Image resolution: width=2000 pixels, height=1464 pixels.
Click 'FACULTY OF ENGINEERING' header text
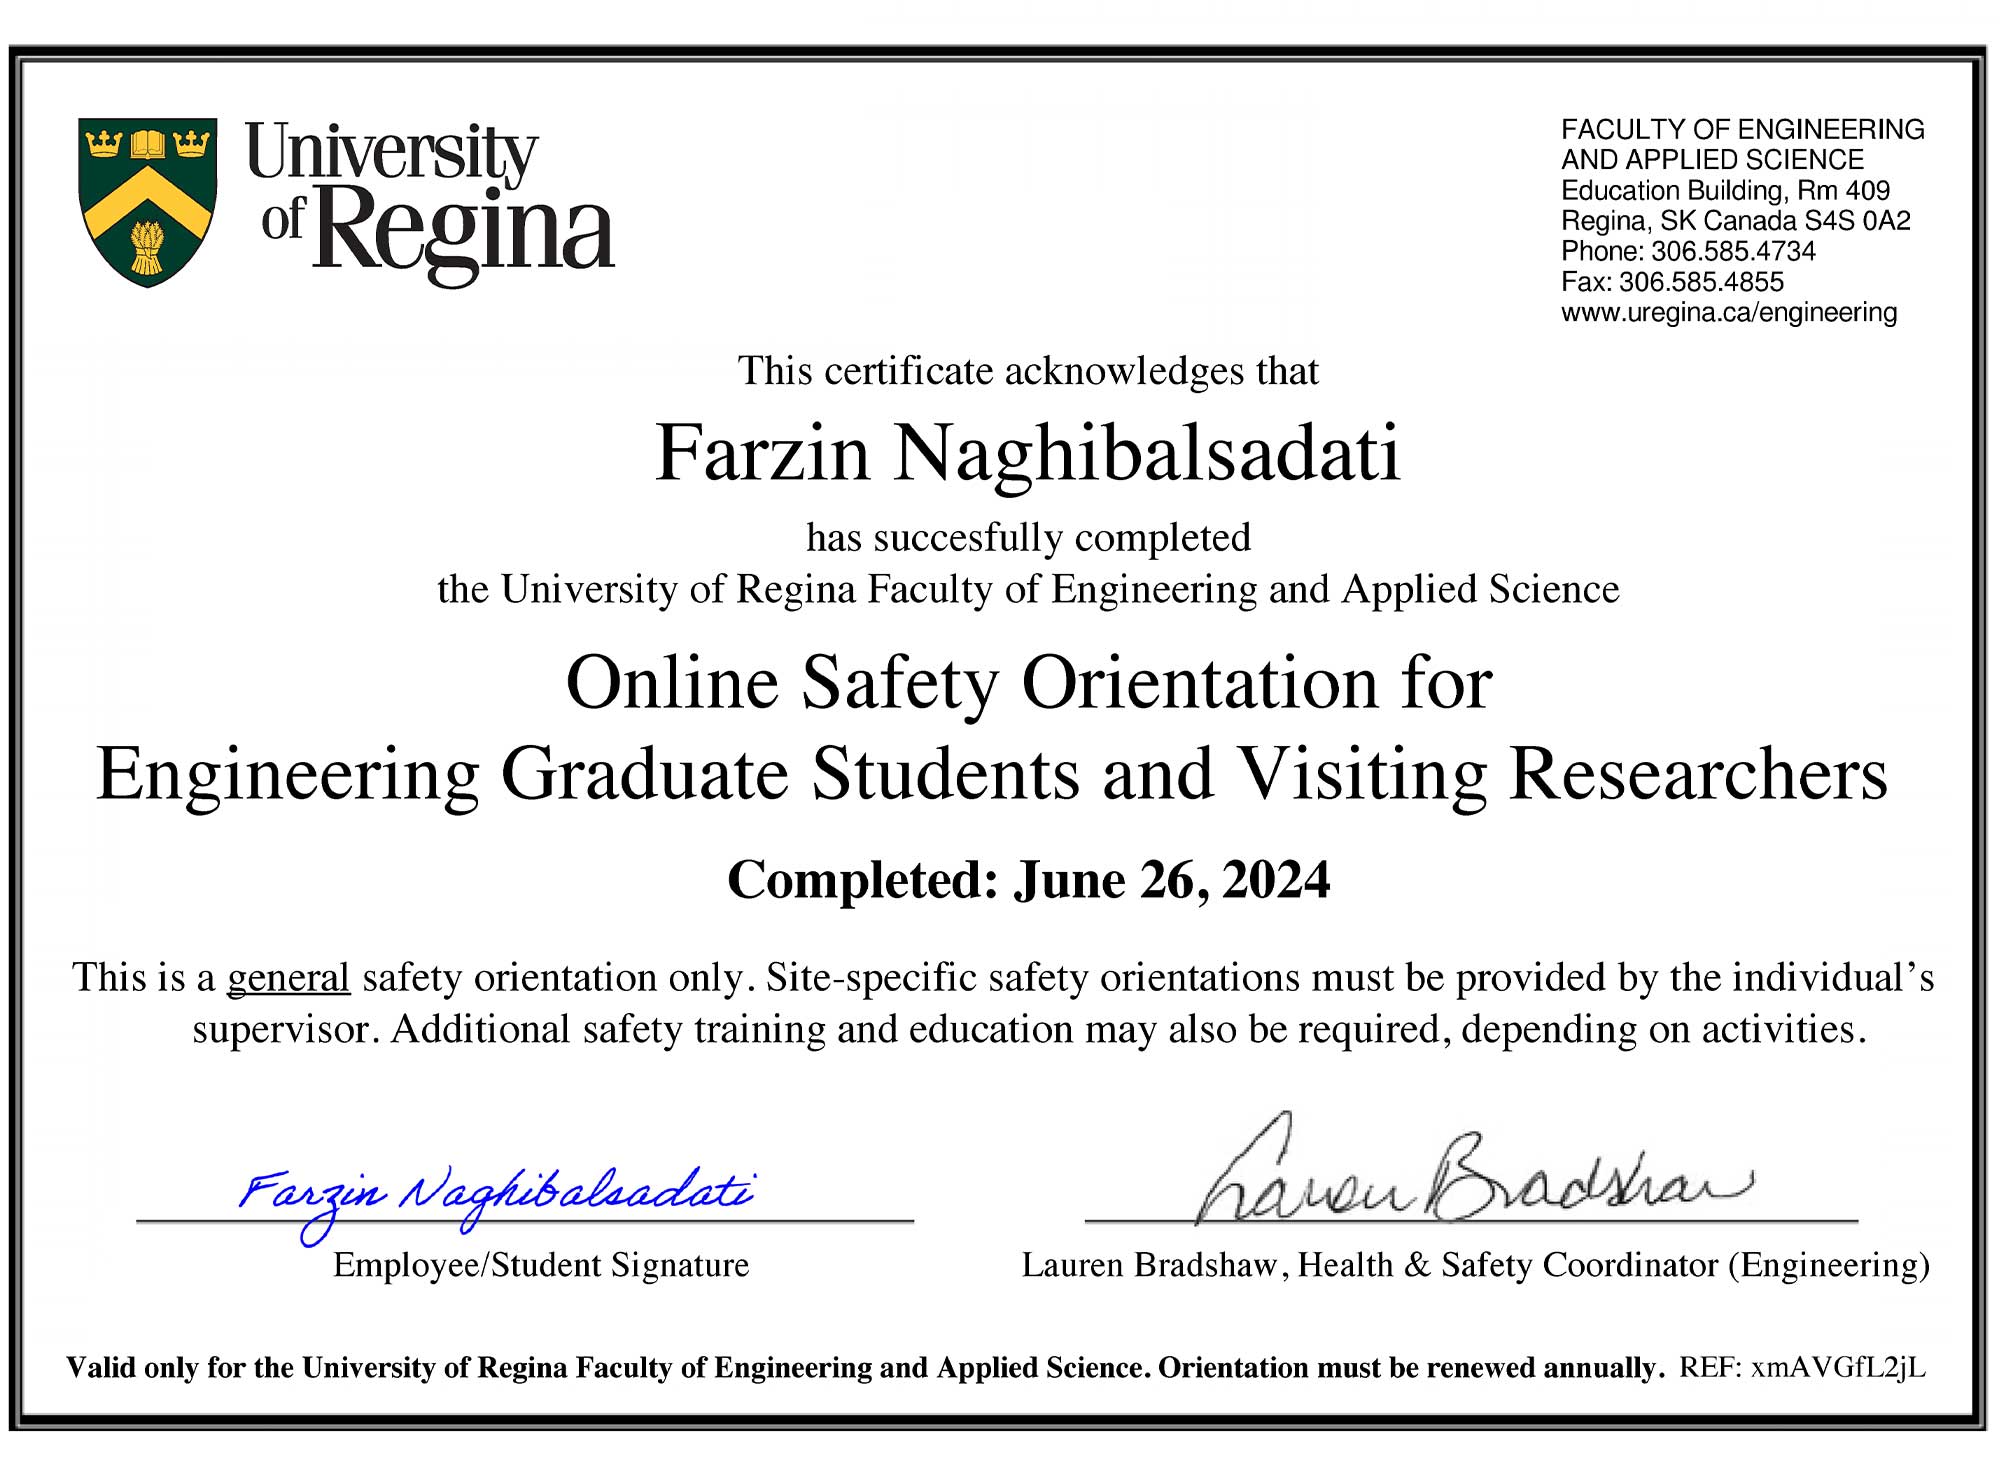click(1742, 130)
